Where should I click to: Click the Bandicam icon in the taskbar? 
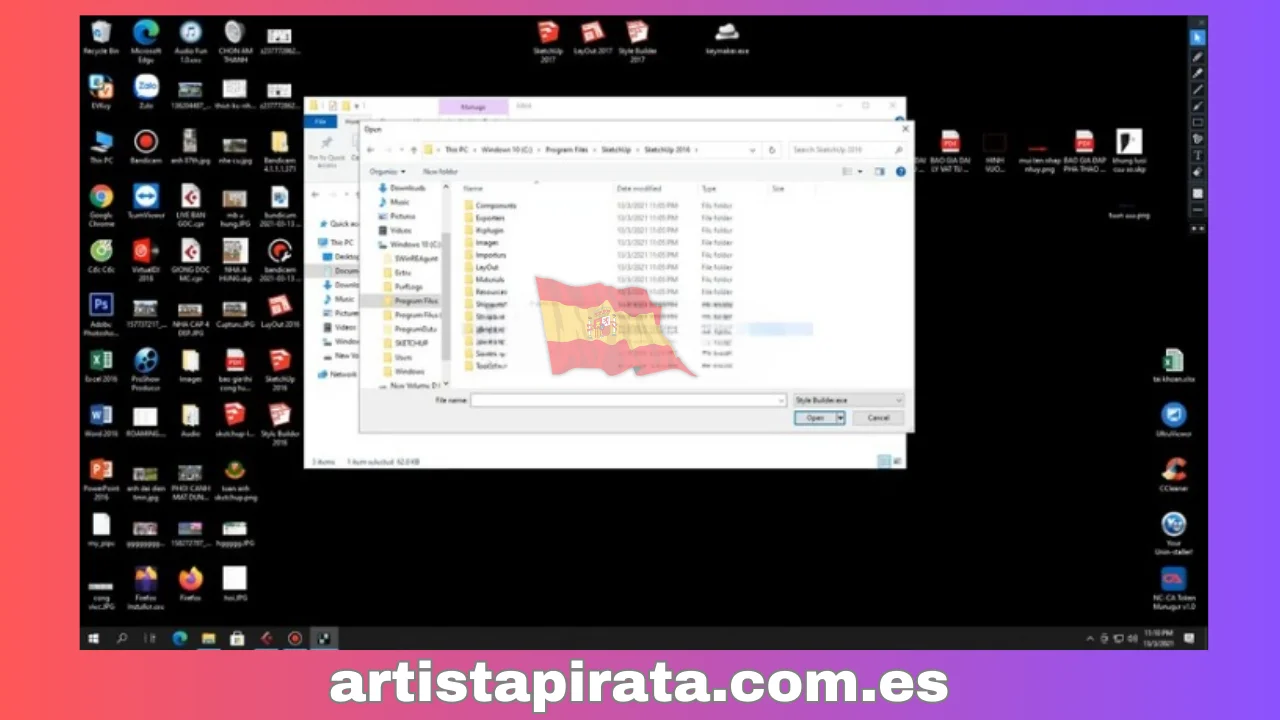click(295, 638)
